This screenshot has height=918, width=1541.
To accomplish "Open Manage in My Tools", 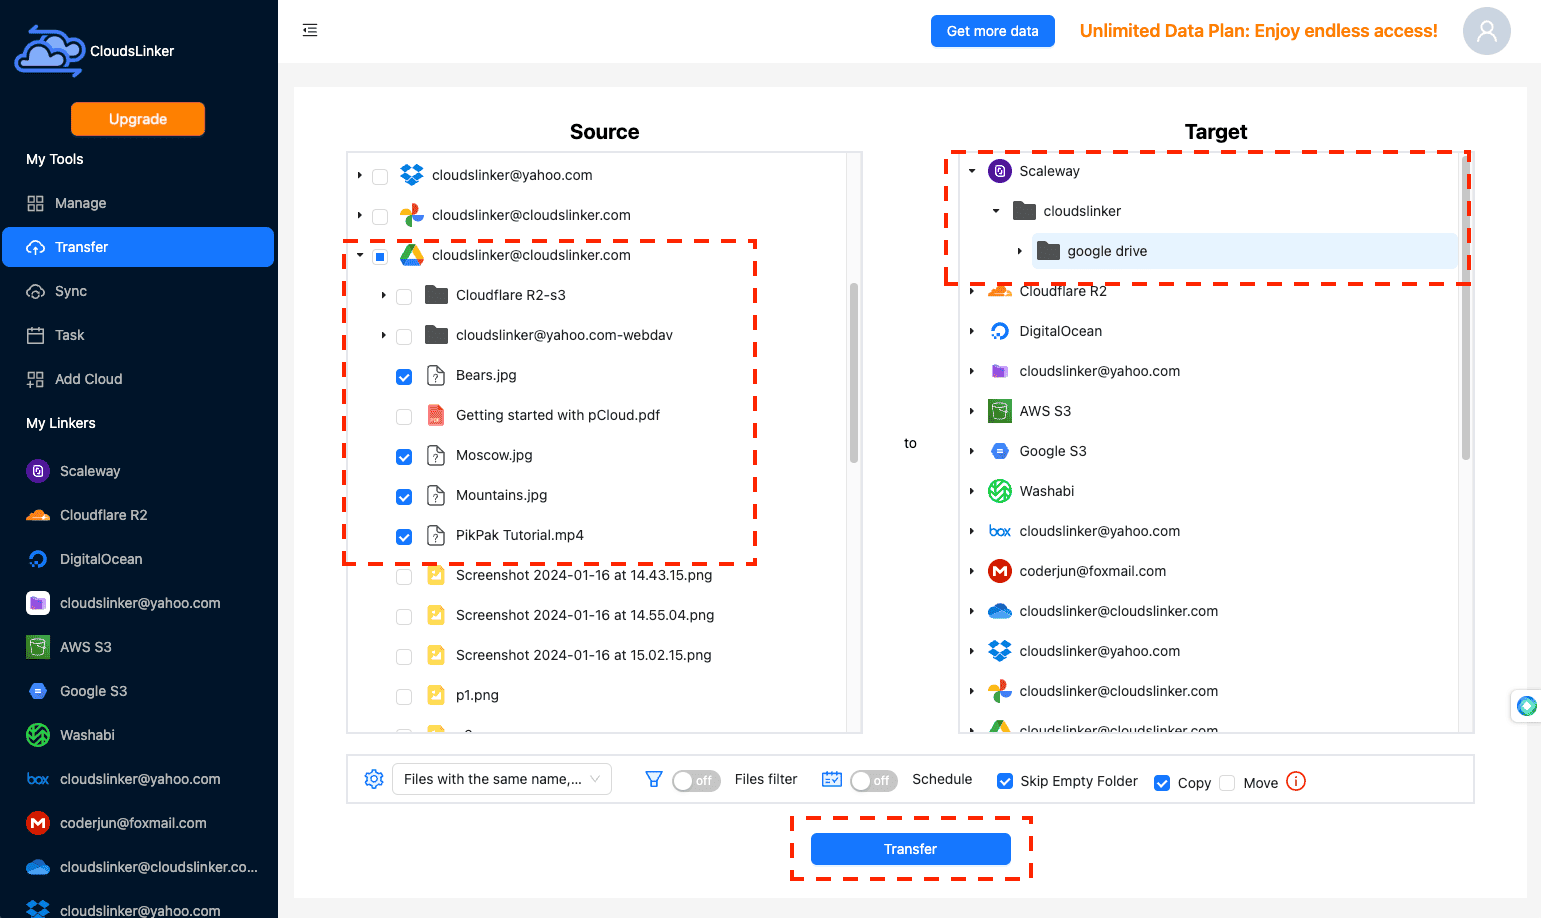I will [138, 203].
